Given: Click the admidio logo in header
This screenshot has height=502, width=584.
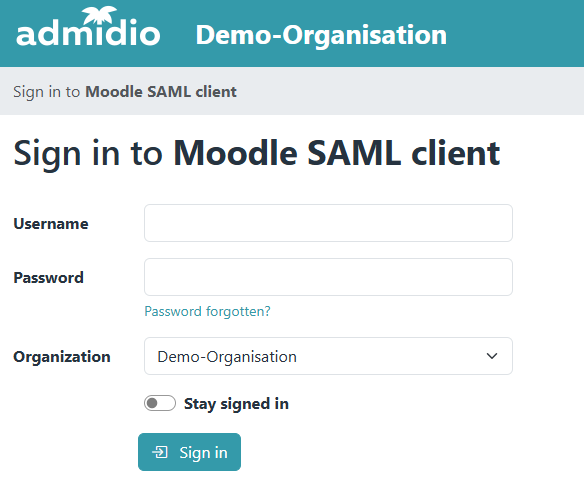Looking at the screenshot, I should pyautogui.click(x=88, y=26).
